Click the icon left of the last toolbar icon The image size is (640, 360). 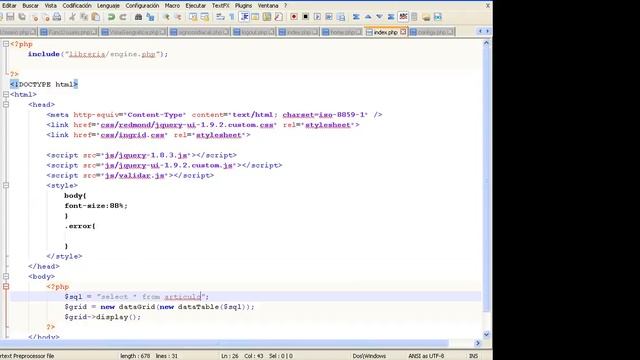[x=426, y=17]
